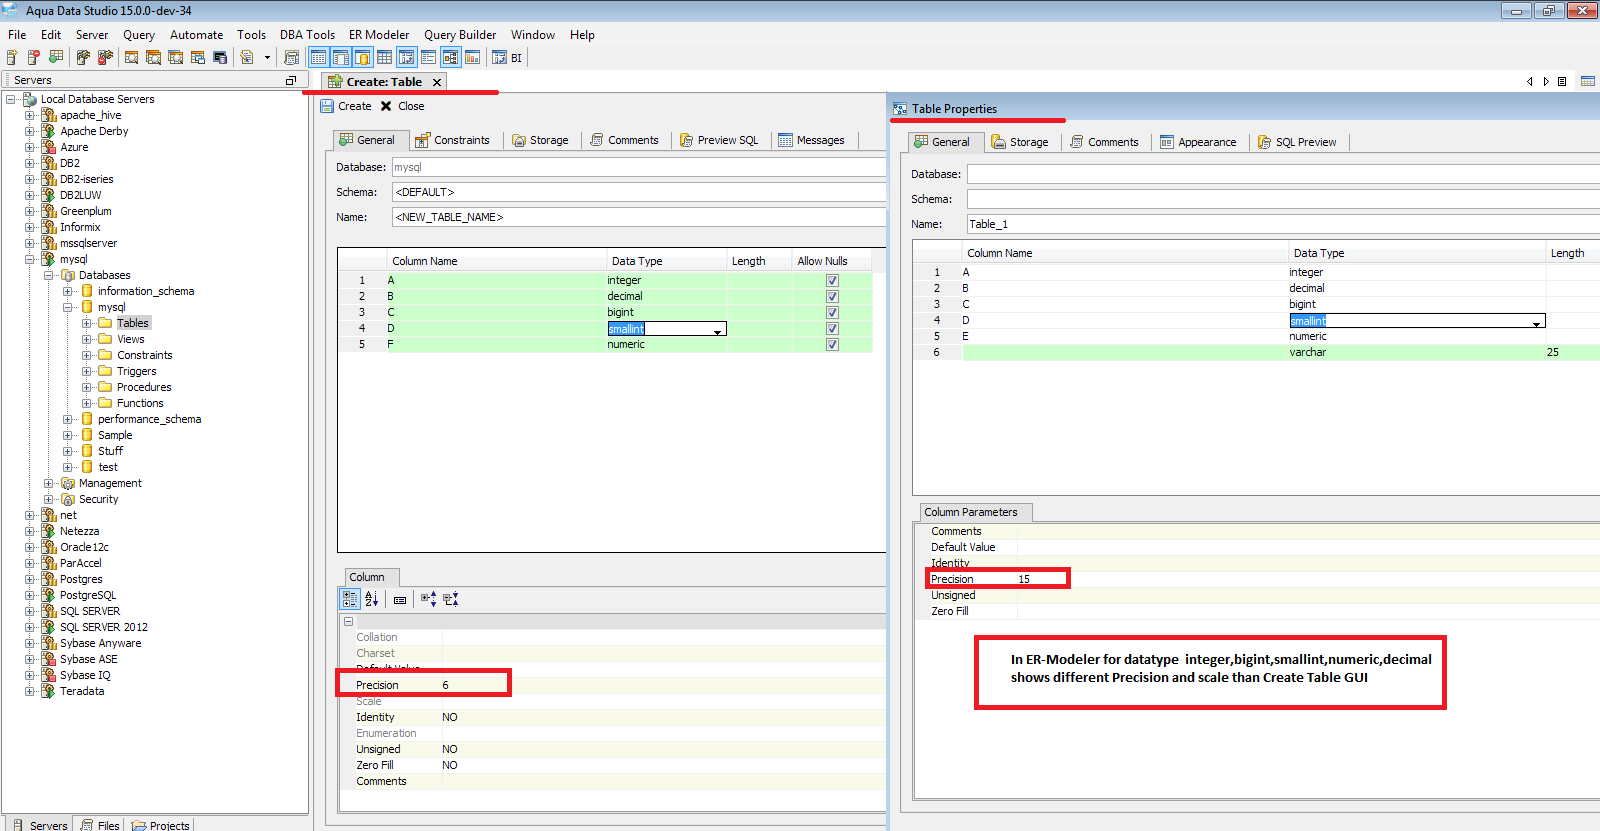Click the database cylinder view toolbar icon
Screen dimensions: 1600x831
point(362,58)
